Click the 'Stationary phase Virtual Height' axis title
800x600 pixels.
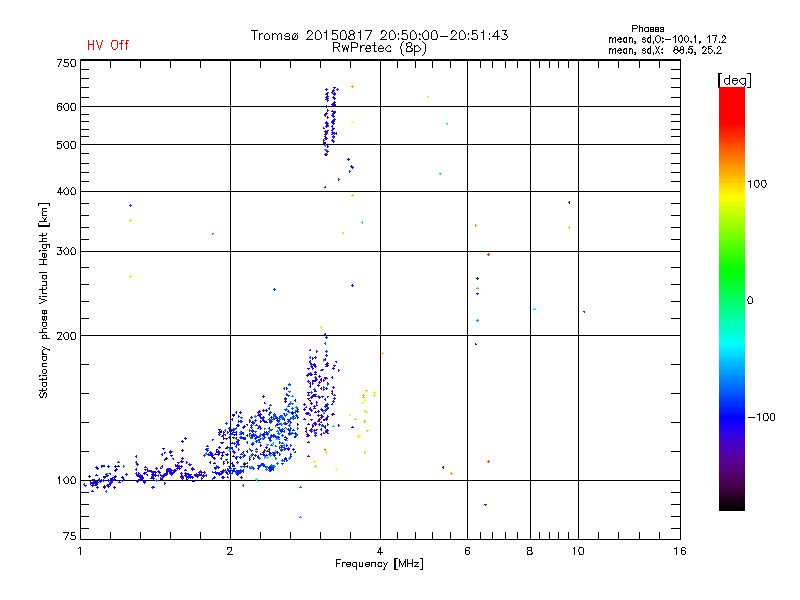[44, 300]
